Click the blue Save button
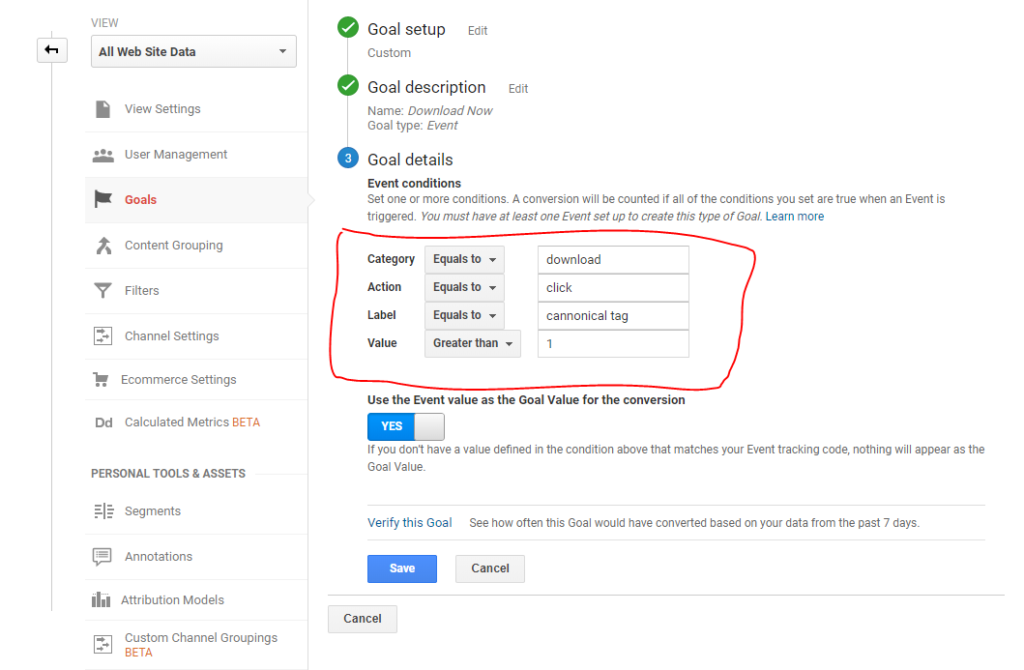 point(402,568)
